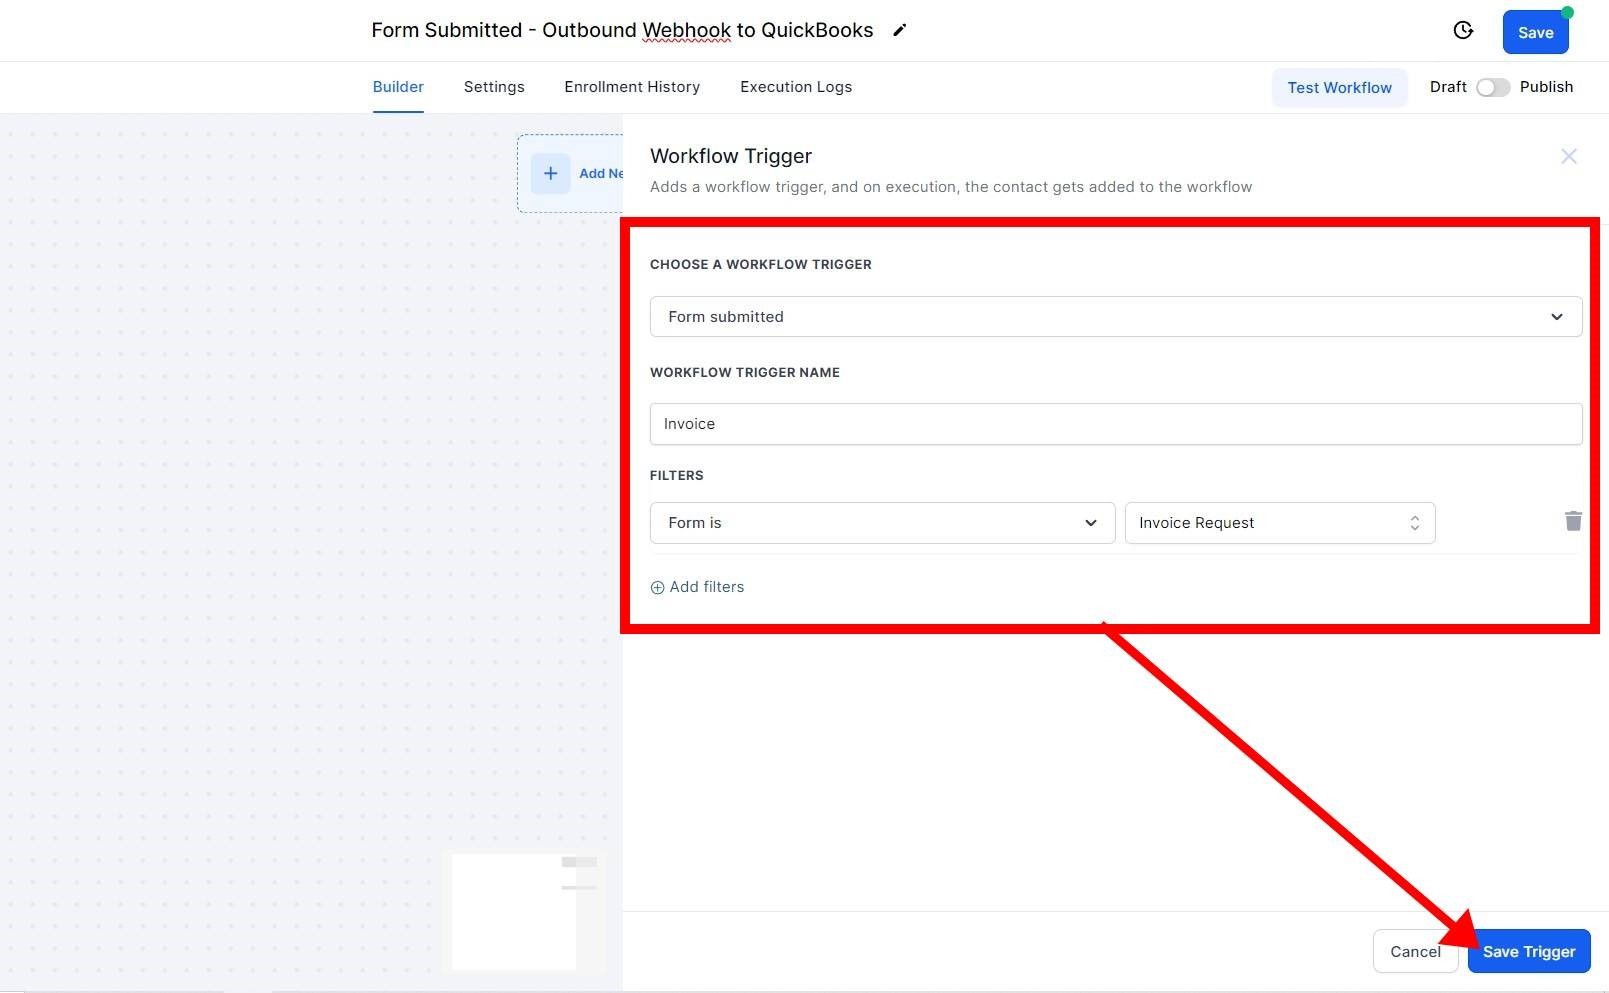
Task: Click the plus icon beside Add filters
Action: (657, 587)
